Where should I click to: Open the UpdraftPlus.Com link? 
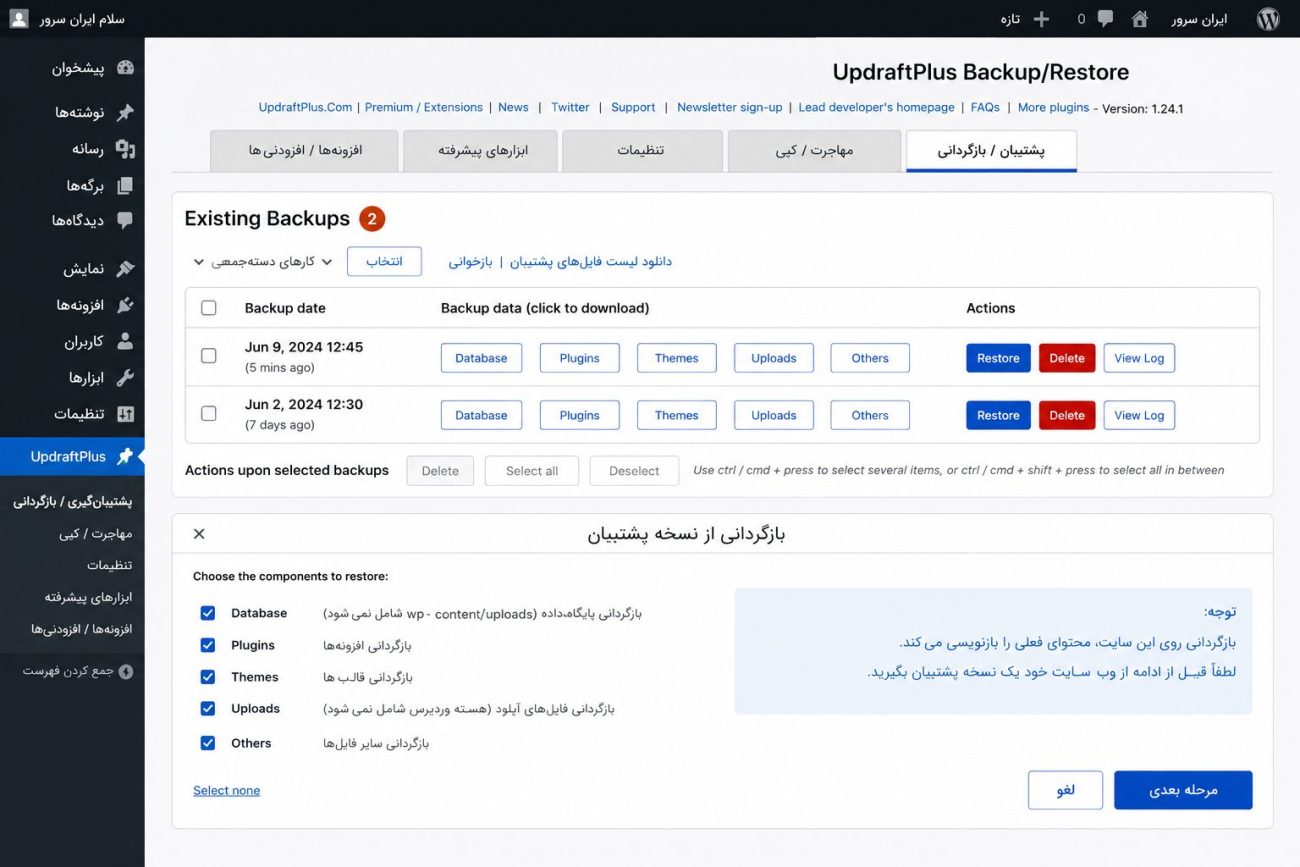pyautogui.click(x=305, y=107)
